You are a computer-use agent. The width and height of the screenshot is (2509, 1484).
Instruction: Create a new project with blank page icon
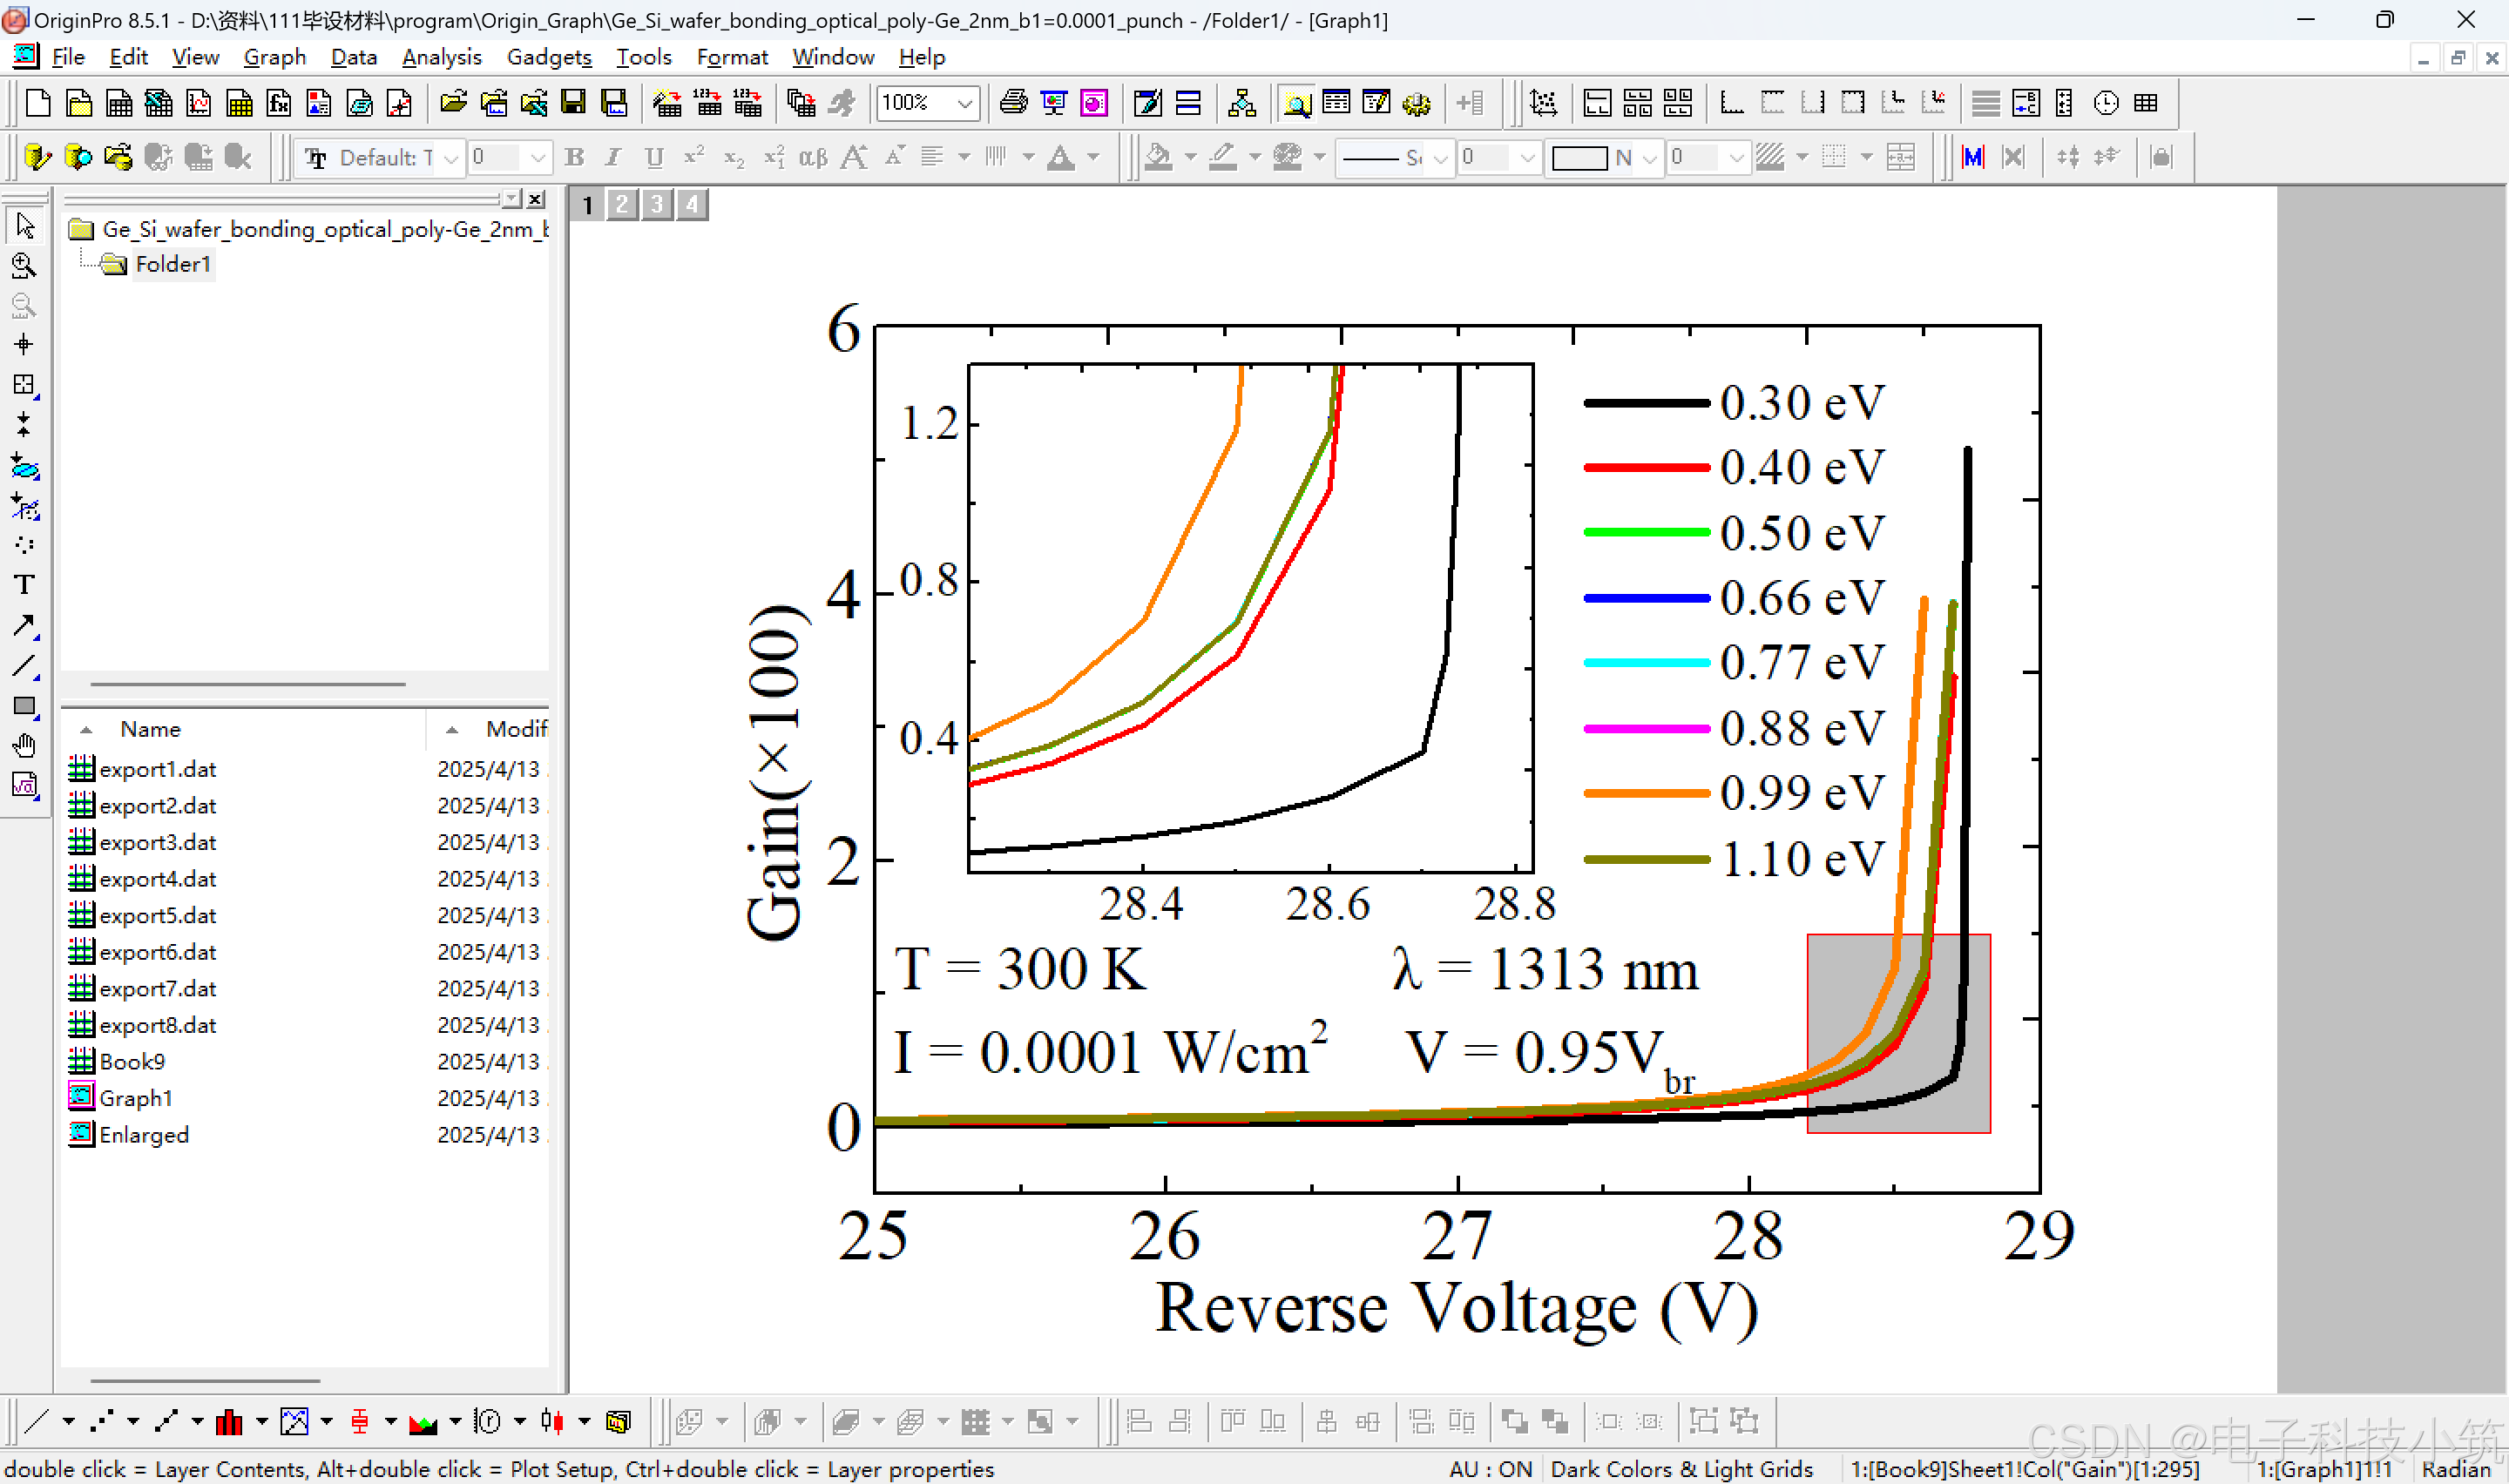[x=38, y=103]
